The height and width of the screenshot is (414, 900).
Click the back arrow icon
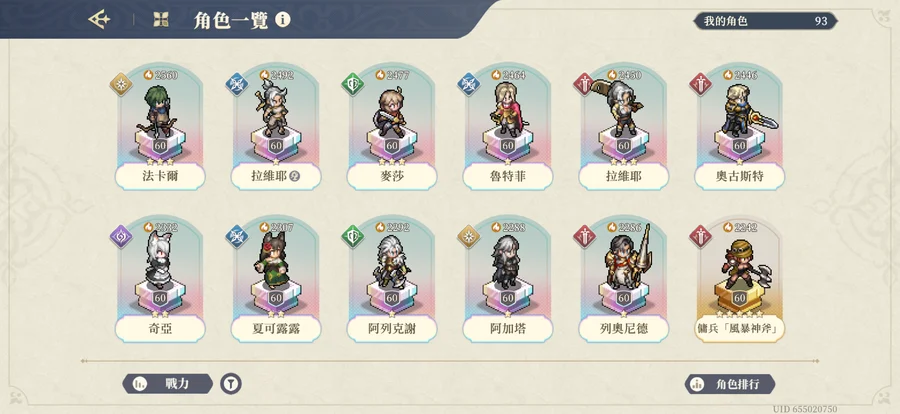tap(99, 20)
